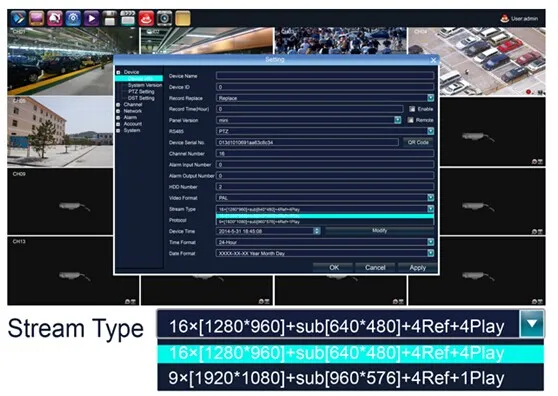
Task: Click the brown monitor icon in top toolbar
Action: point(37,19)
